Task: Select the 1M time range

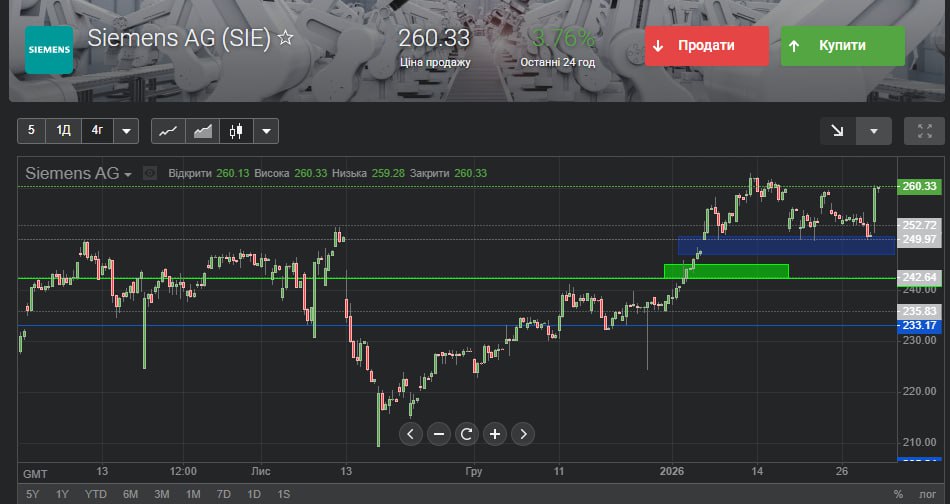Action: tap(193, 494)
